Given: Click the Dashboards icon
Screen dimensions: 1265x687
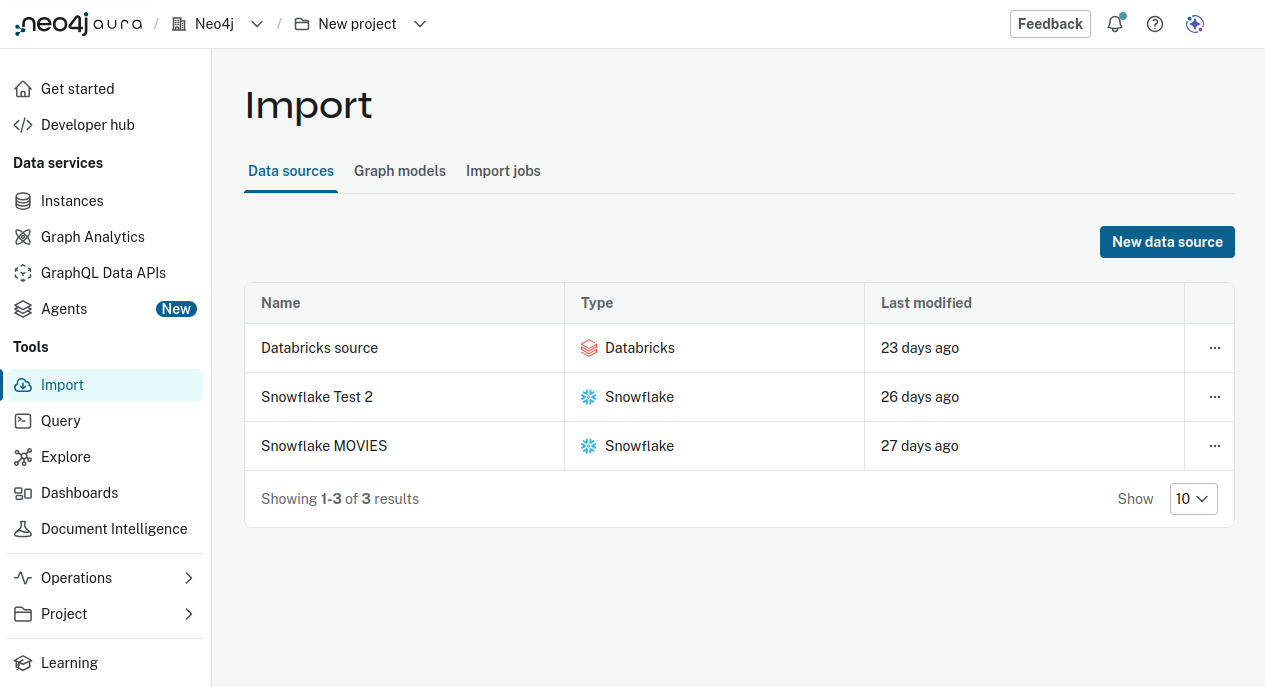Looking at the screenshot, I should (23, 493).
